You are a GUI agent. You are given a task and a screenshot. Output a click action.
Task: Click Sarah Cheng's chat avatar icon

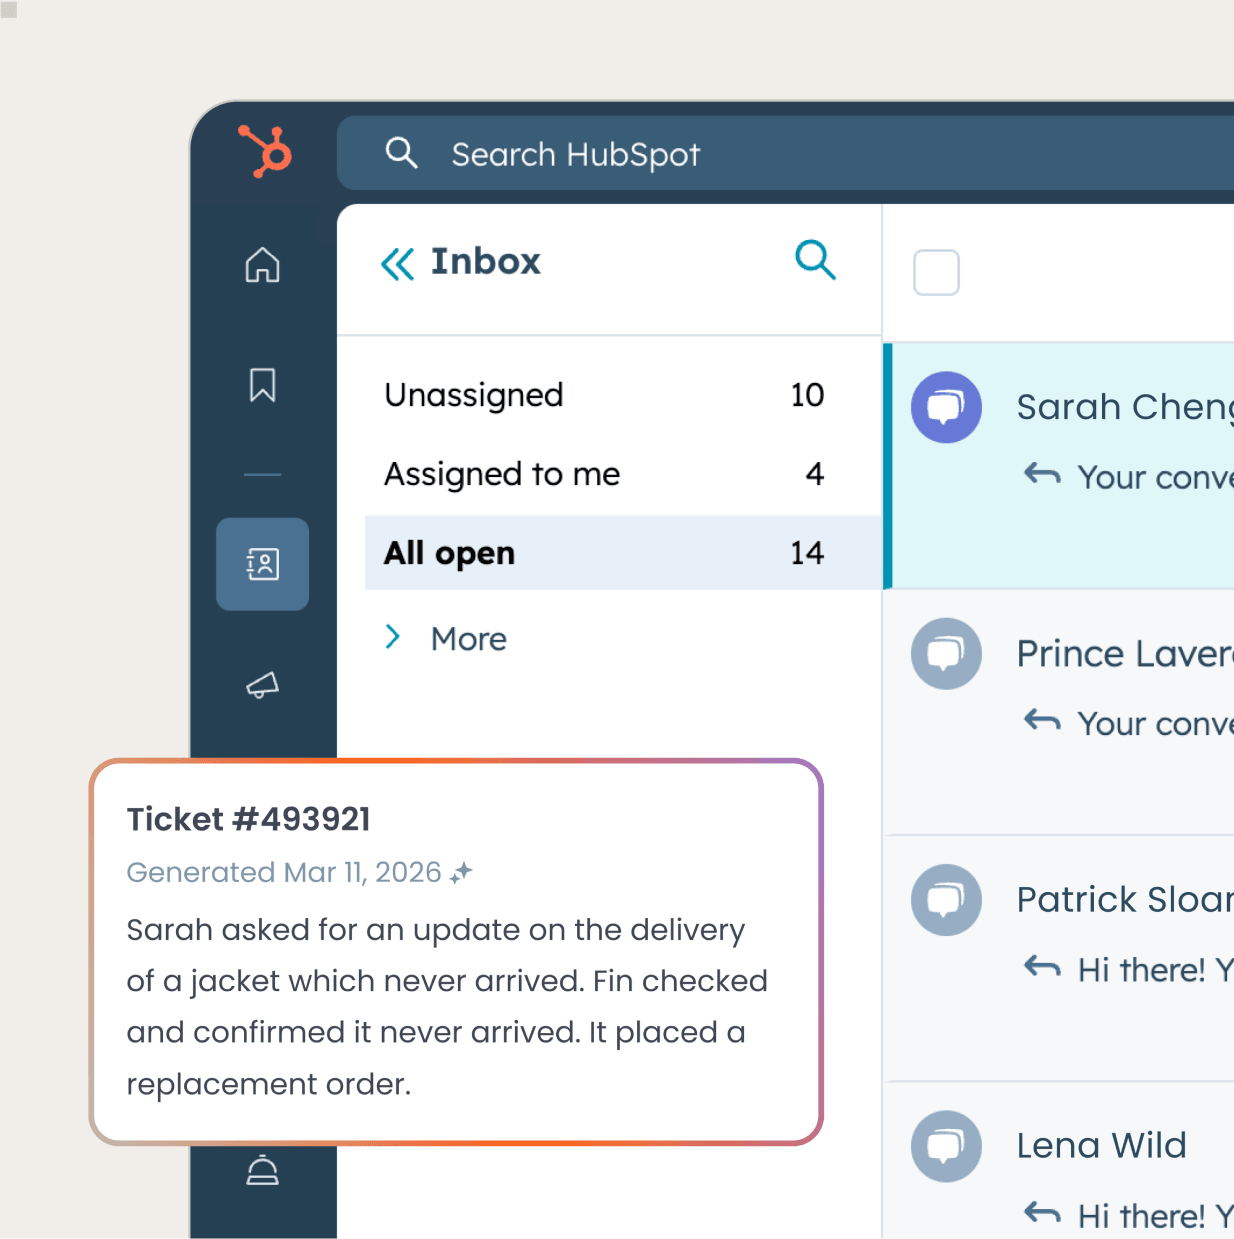tap(946, 407)
